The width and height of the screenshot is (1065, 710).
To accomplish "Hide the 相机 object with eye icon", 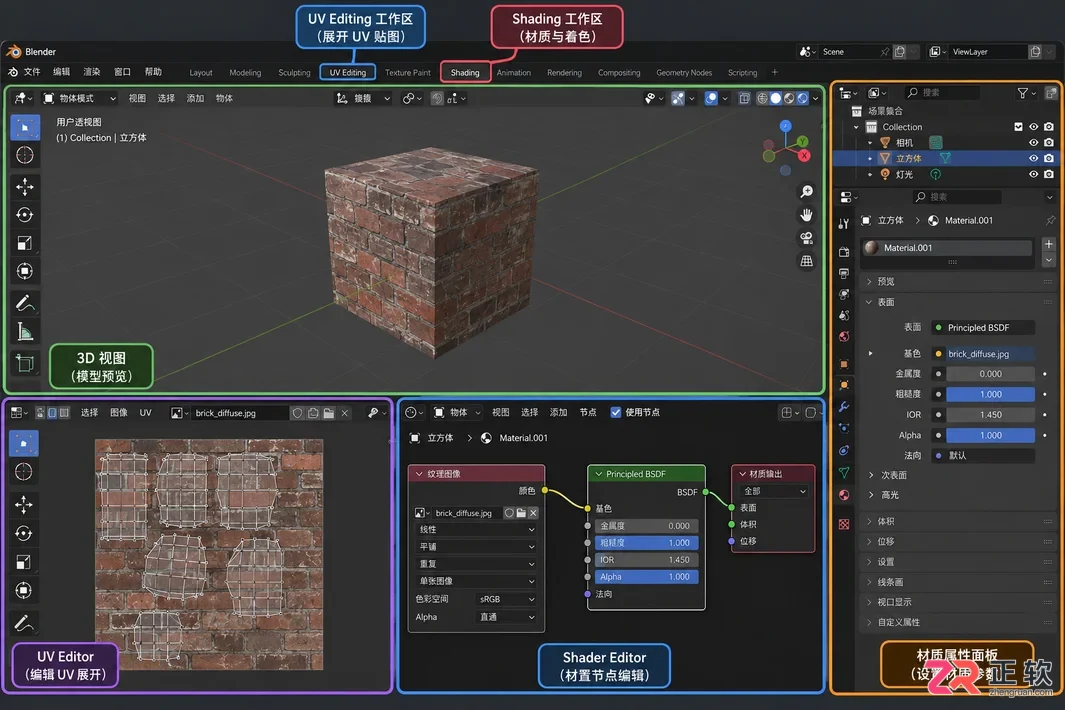I will [1033, 143].
